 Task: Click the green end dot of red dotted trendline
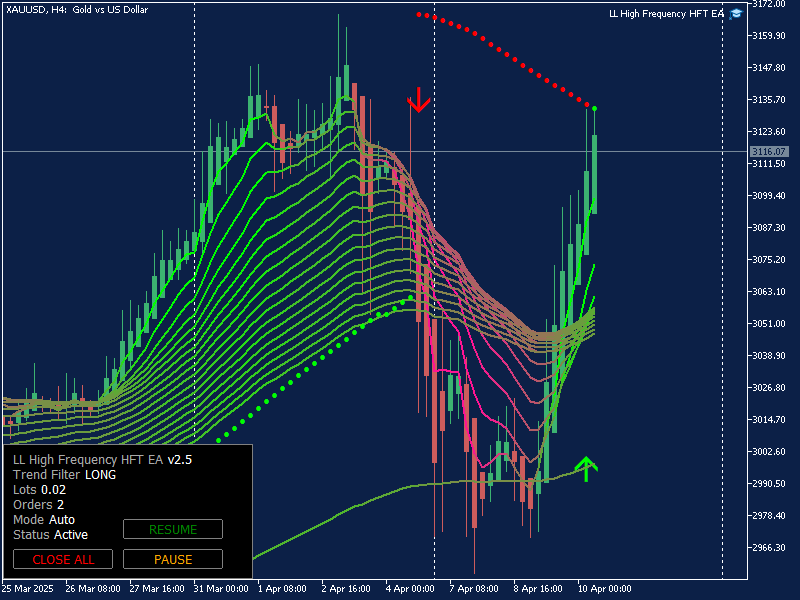click(x=594, y=109)
